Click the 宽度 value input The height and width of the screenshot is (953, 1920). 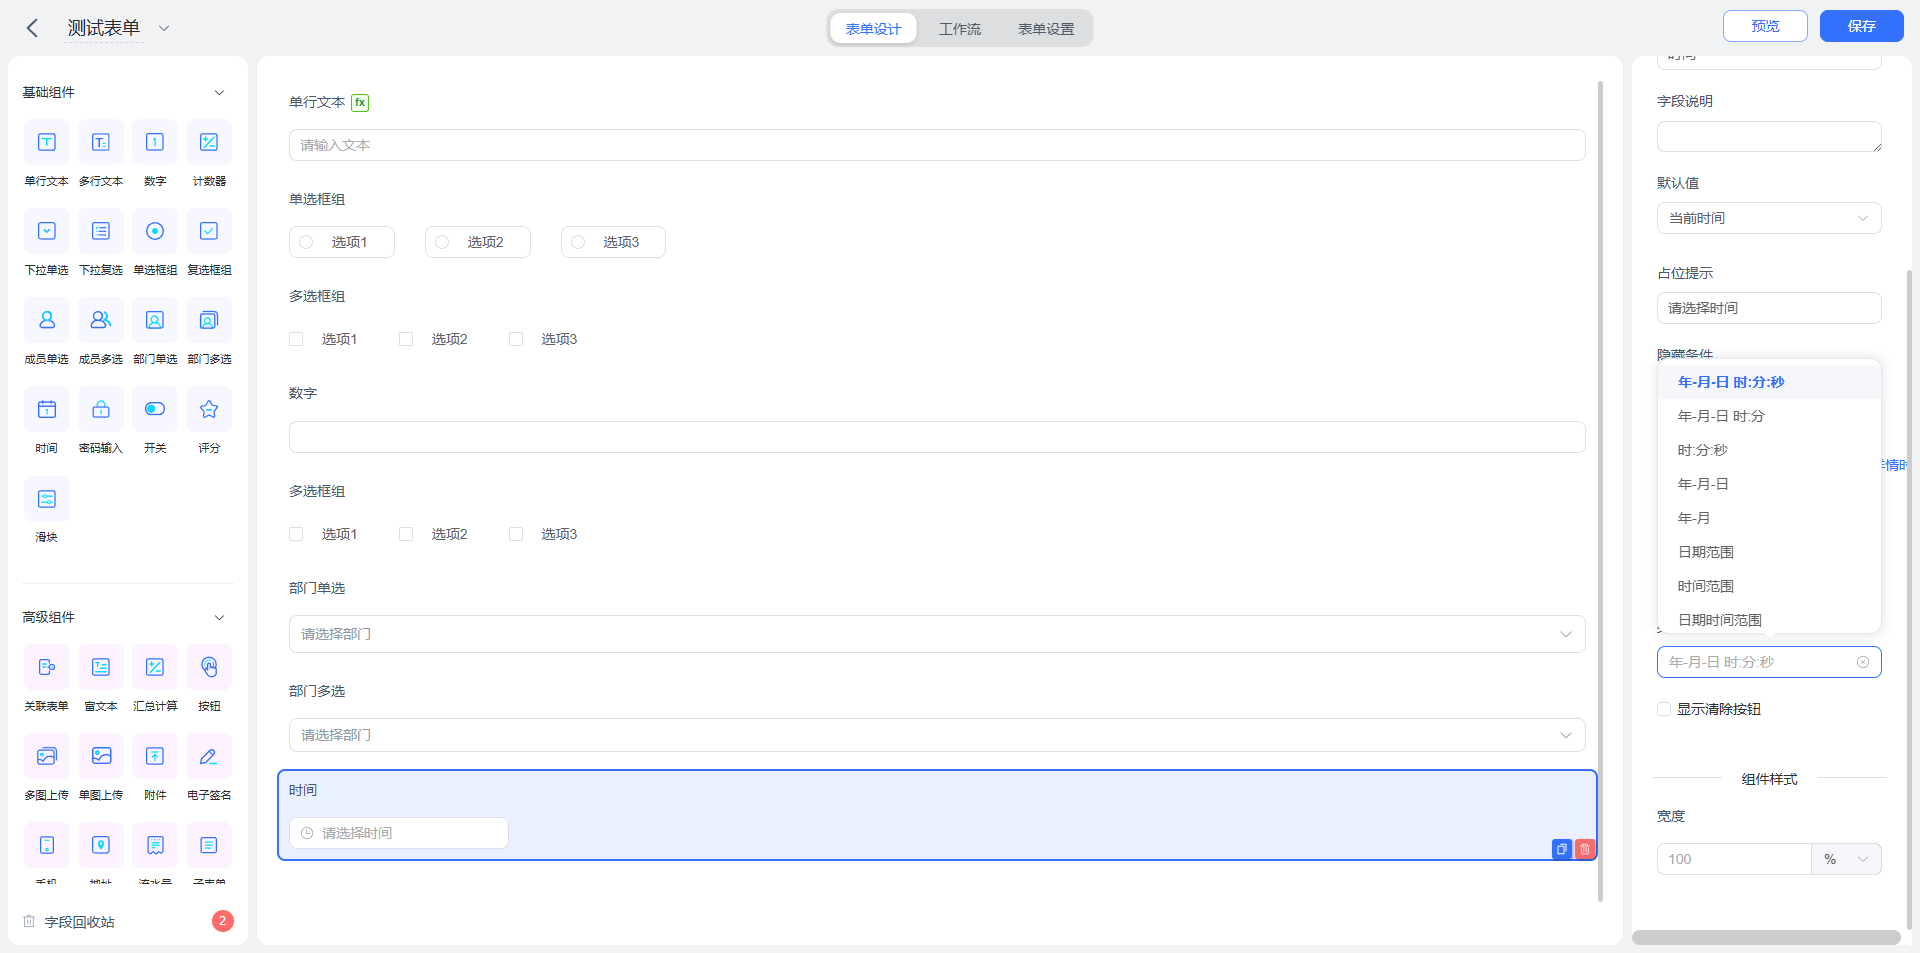tap(1734, 859)
